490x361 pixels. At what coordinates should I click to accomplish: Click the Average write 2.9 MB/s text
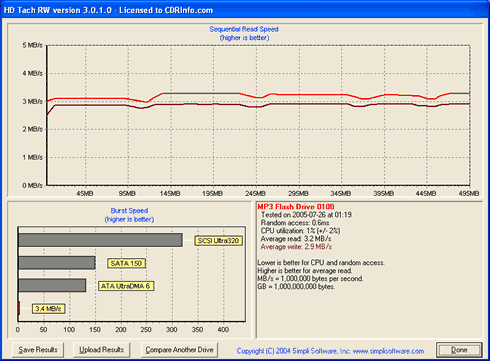(x=296, y=247)
